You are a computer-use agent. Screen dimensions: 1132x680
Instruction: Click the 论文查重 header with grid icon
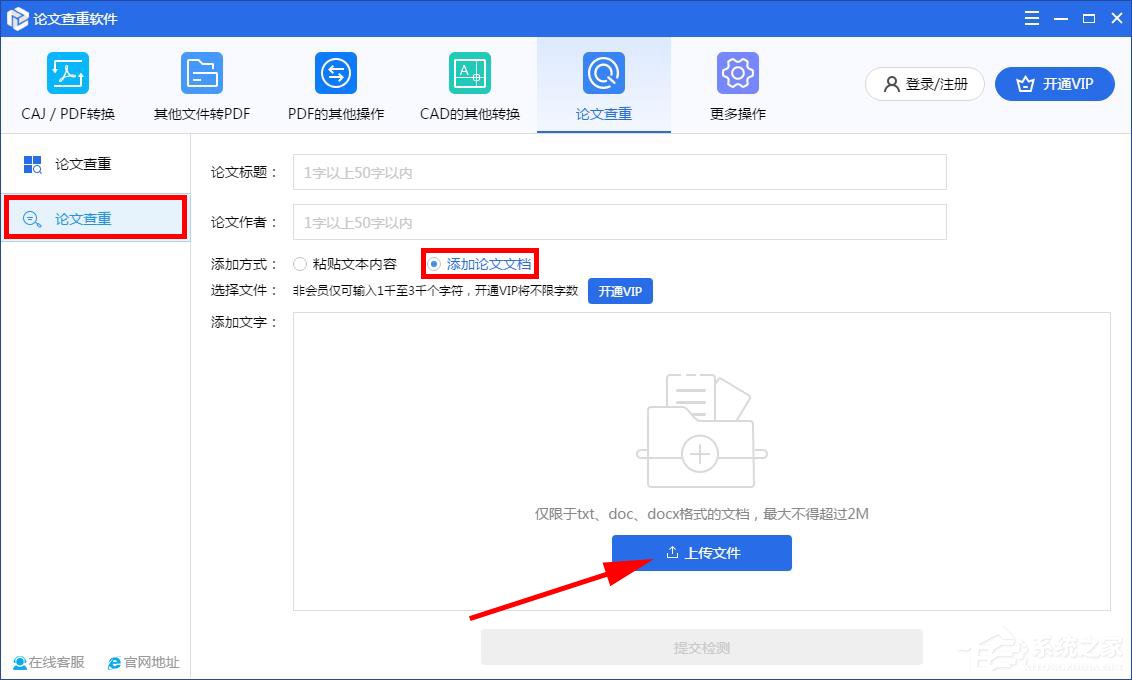coord(67,165)
